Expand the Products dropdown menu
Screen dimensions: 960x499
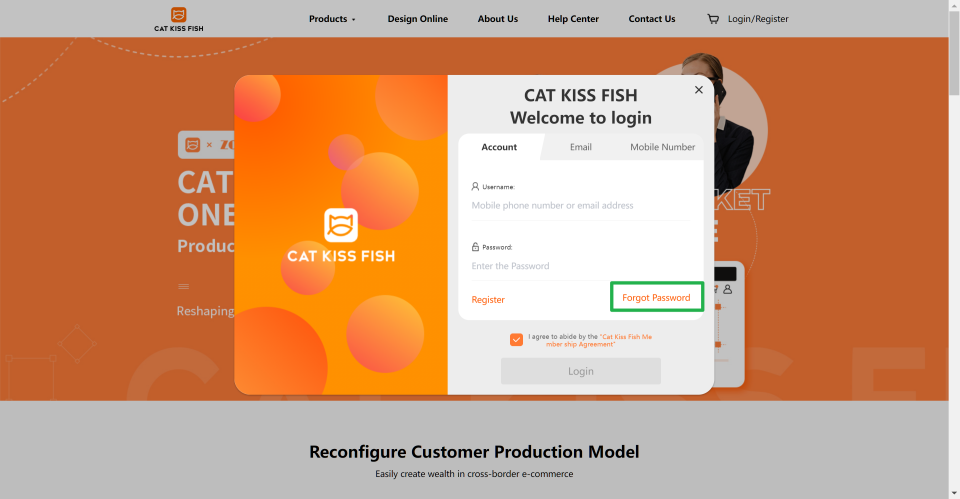point(332,19)
